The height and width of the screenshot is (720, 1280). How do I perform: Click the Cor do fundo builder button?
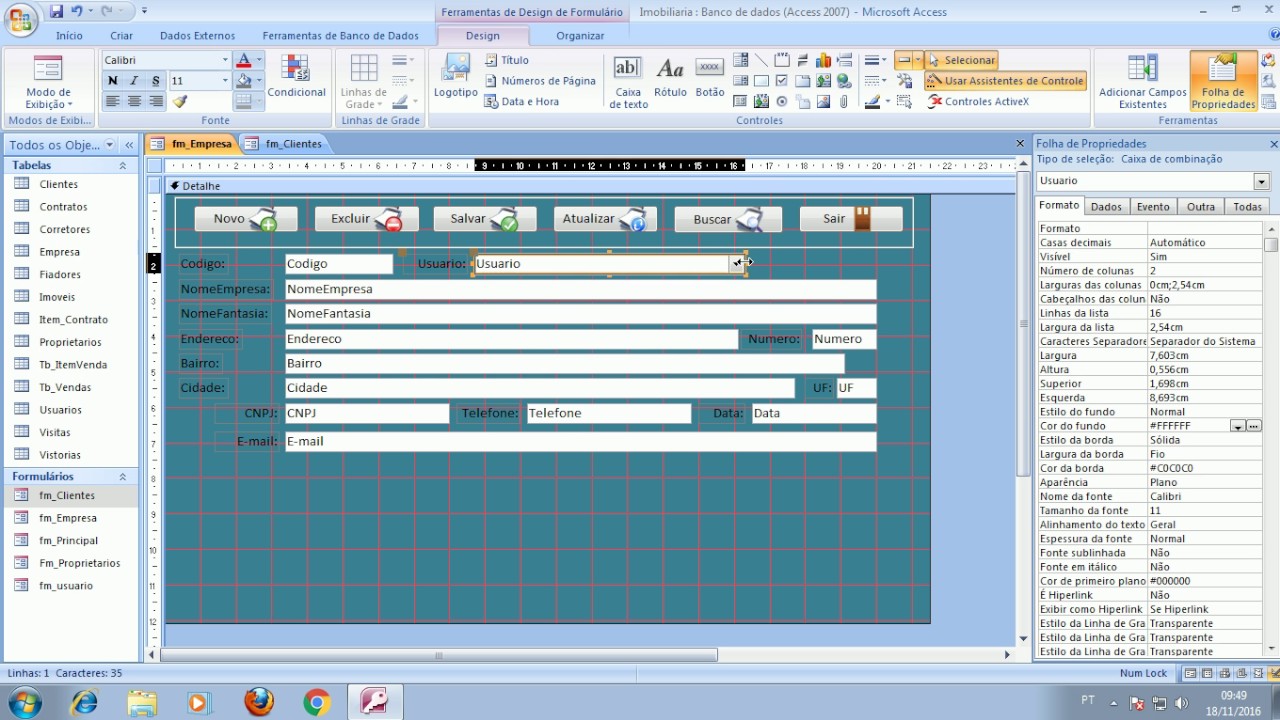pyautogui.click(x=1254, y=426)
